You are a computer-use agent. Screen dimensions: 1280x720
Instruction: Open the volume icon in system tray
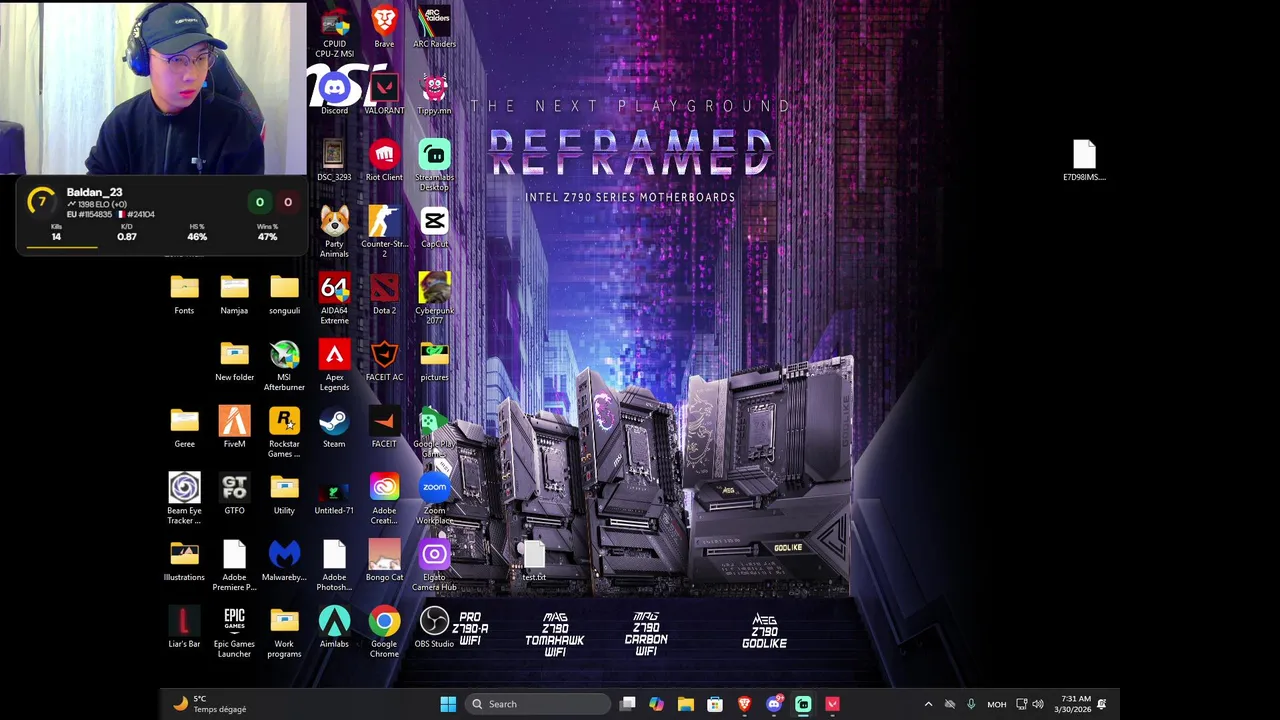[1038, 704]
